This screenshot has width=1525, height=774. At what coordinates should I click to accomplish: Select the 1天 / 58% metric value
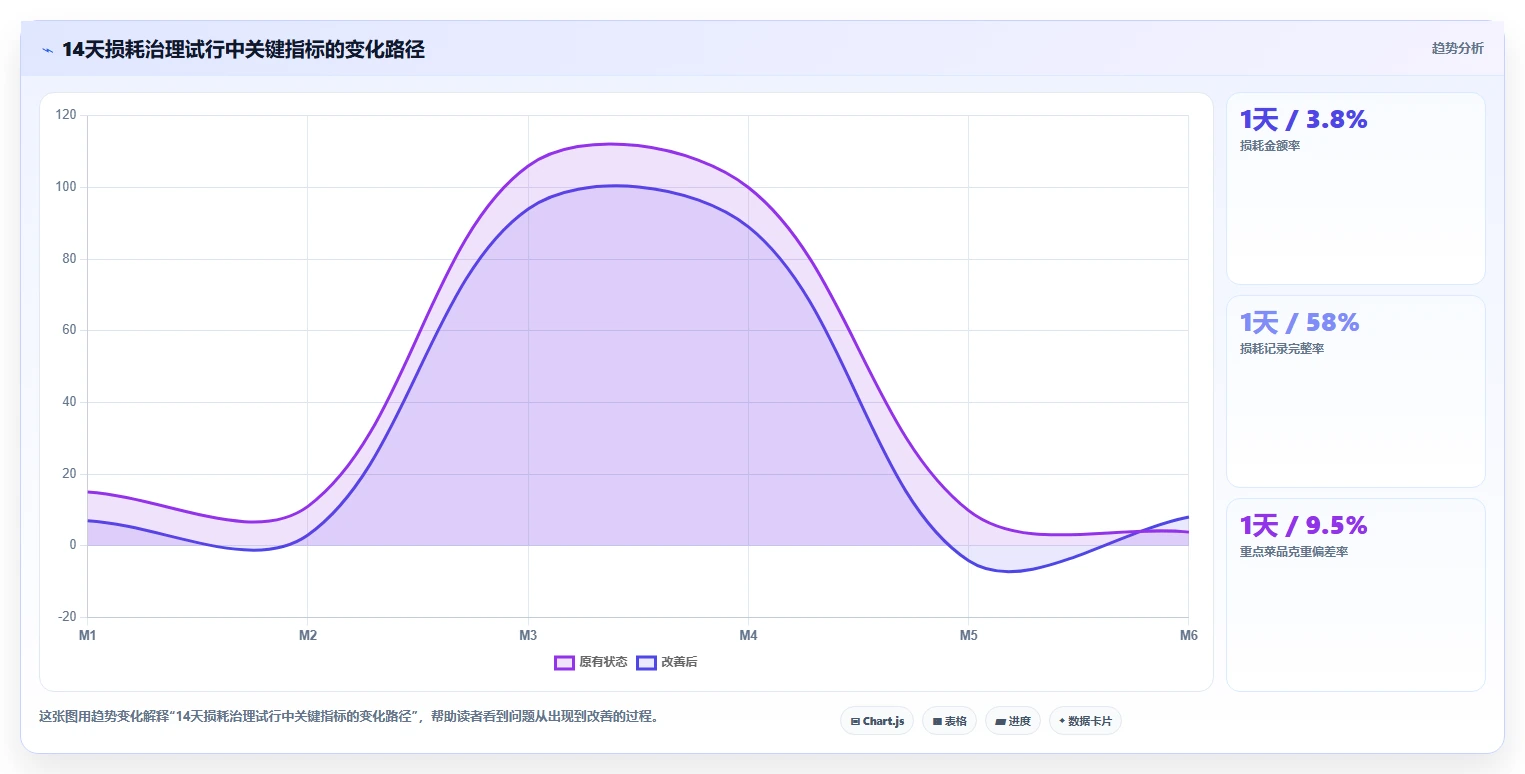1299,323
